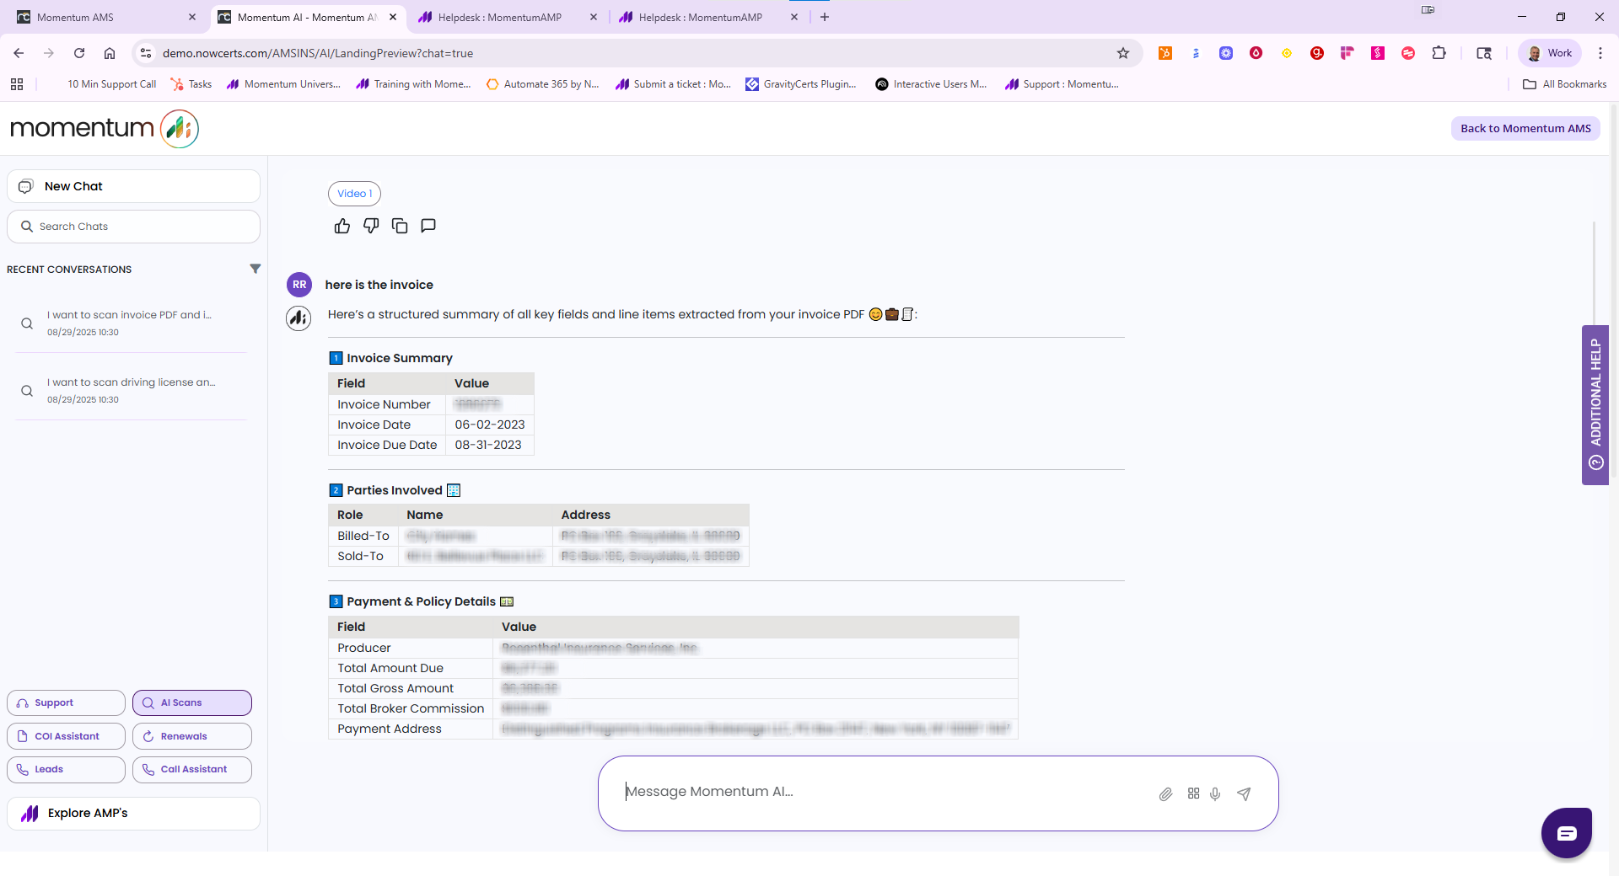Open the Submit a ticket bookmark

pyautogui.click(x=673, y=84)
